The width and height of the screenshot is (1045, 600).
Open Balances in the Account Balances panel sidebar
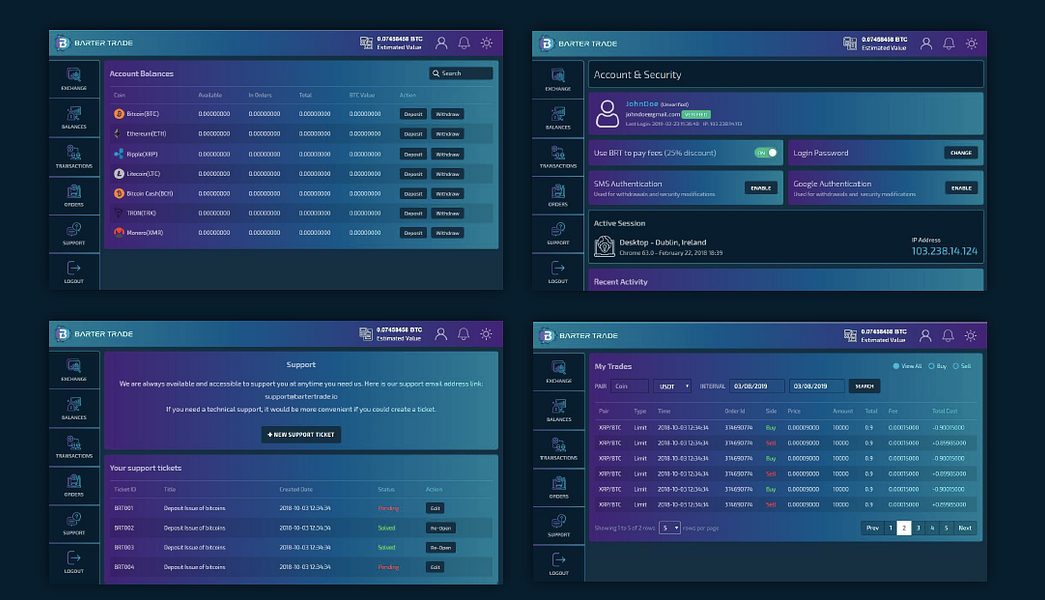tap(74, 118)
